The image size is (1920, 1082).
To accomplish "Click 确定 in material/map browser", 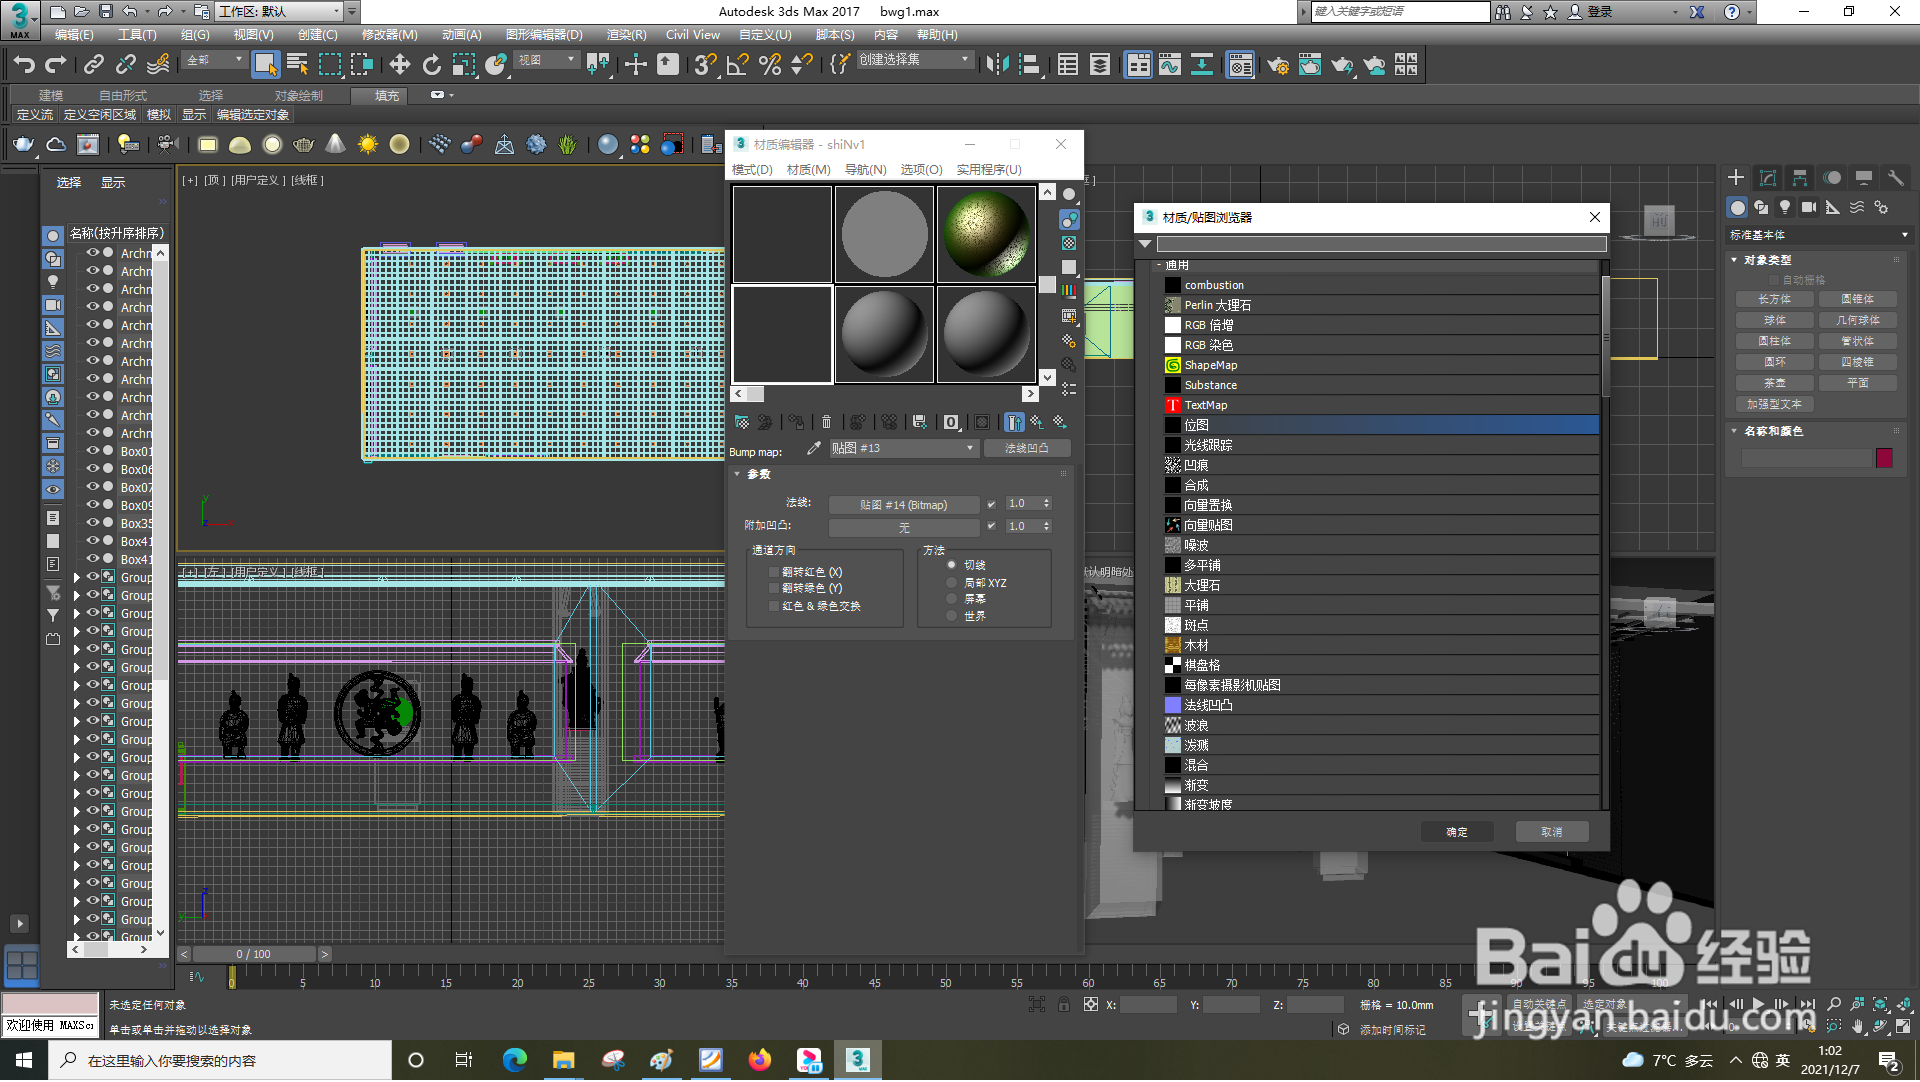I will click(x=1457, y=833).
